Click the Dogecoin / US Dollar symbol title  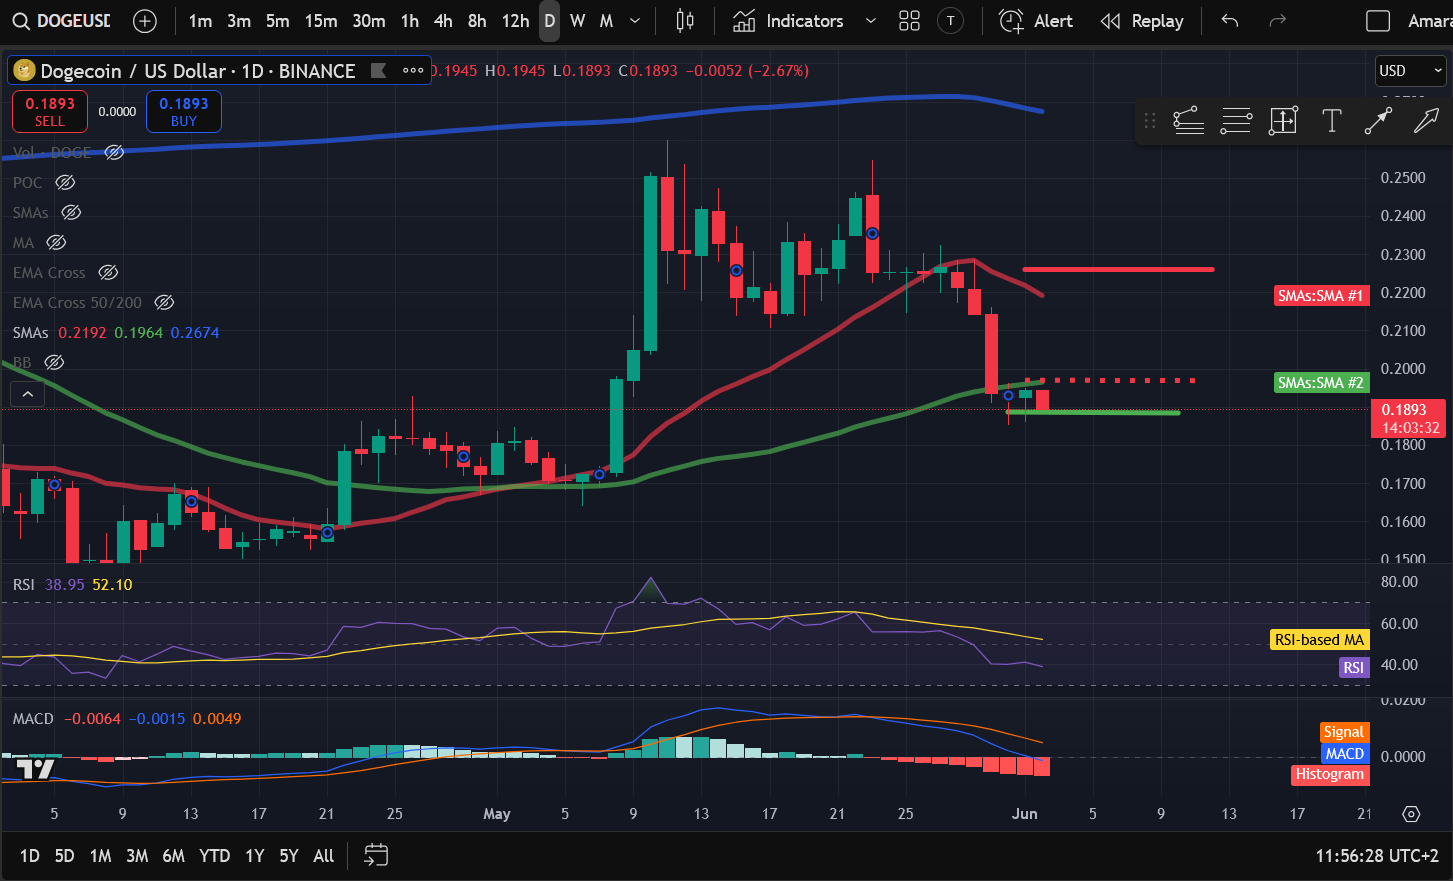(198, 71)
